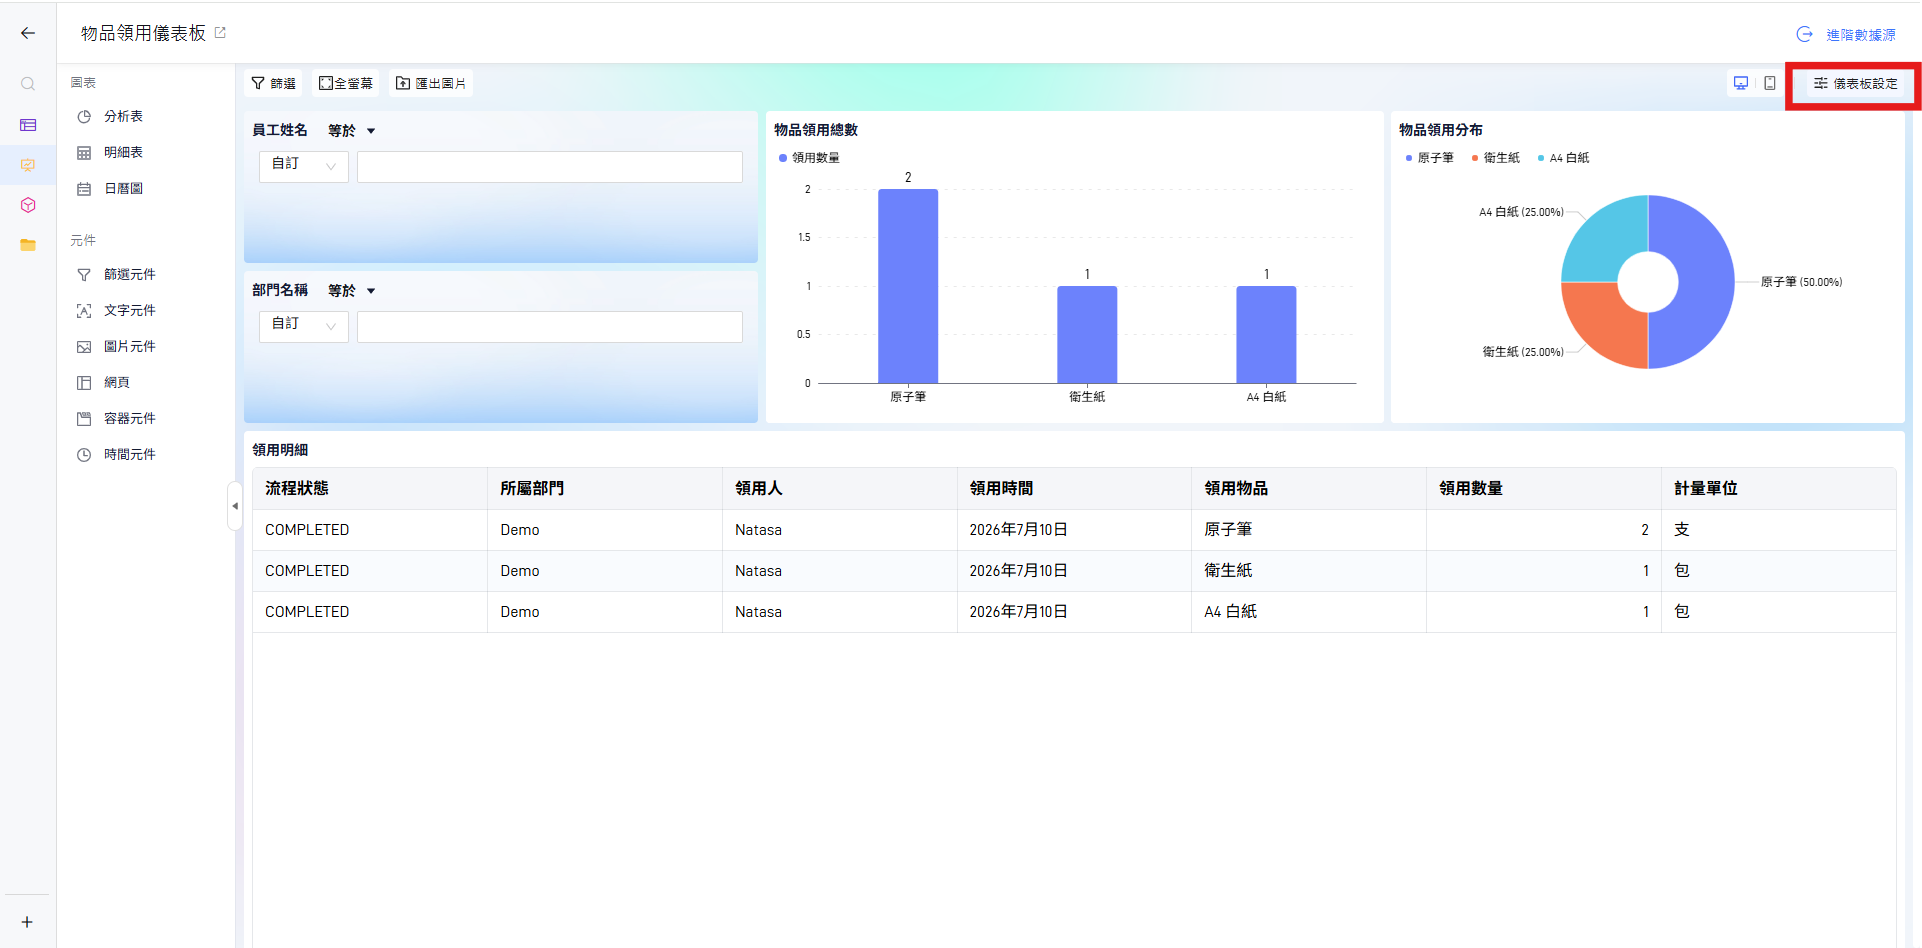
Task: Open the purple list view icon in left rail
Action: (28, 125)
